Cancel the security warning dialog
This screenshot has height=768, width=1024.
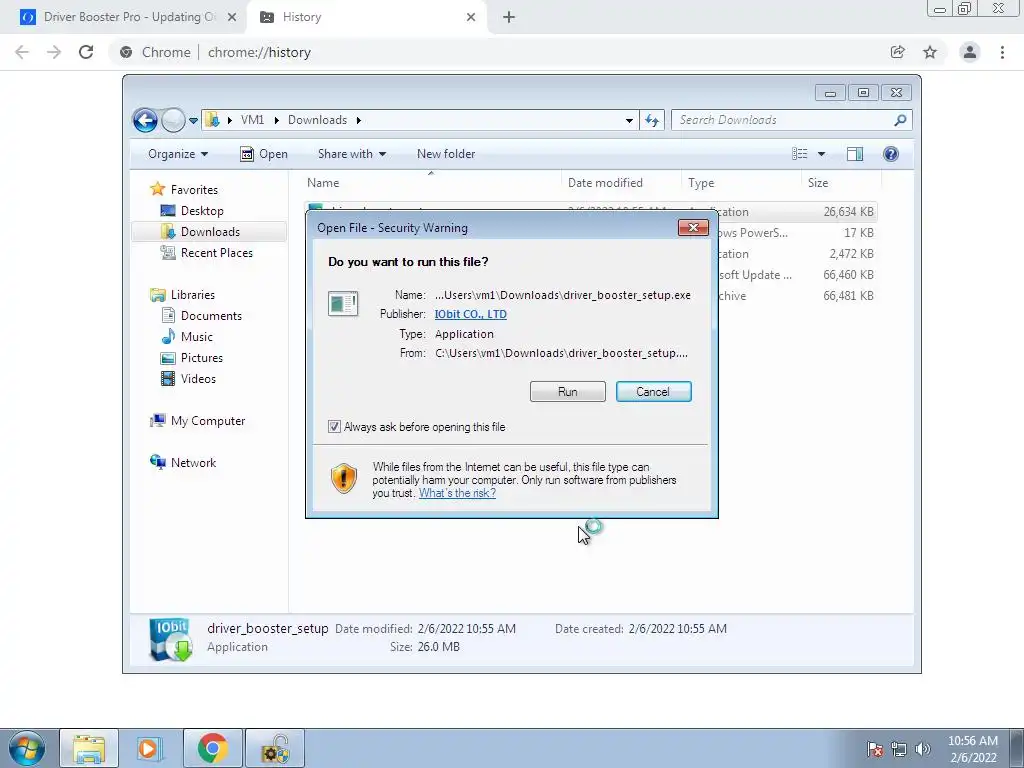tap(653, 392)
